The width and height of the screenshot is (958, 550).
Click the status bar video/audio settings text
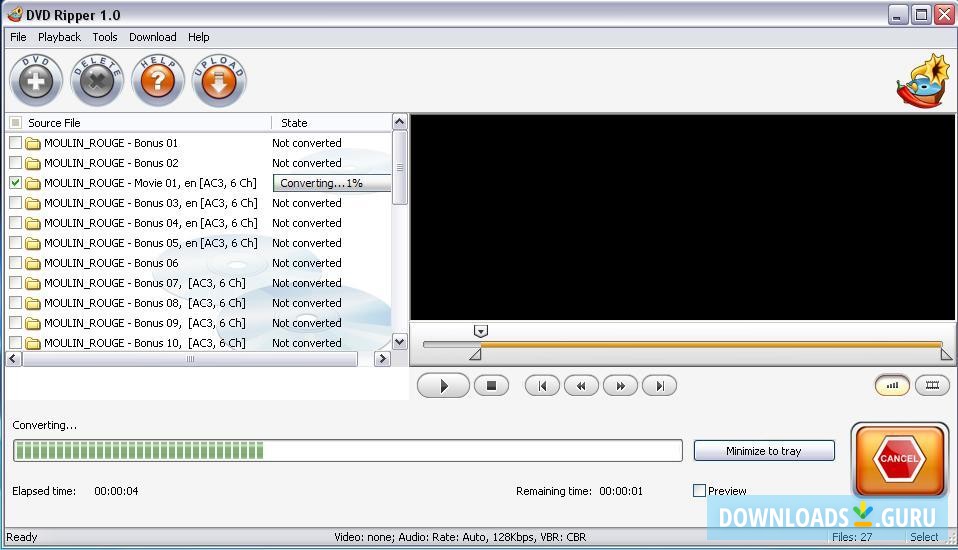(460, 537)
